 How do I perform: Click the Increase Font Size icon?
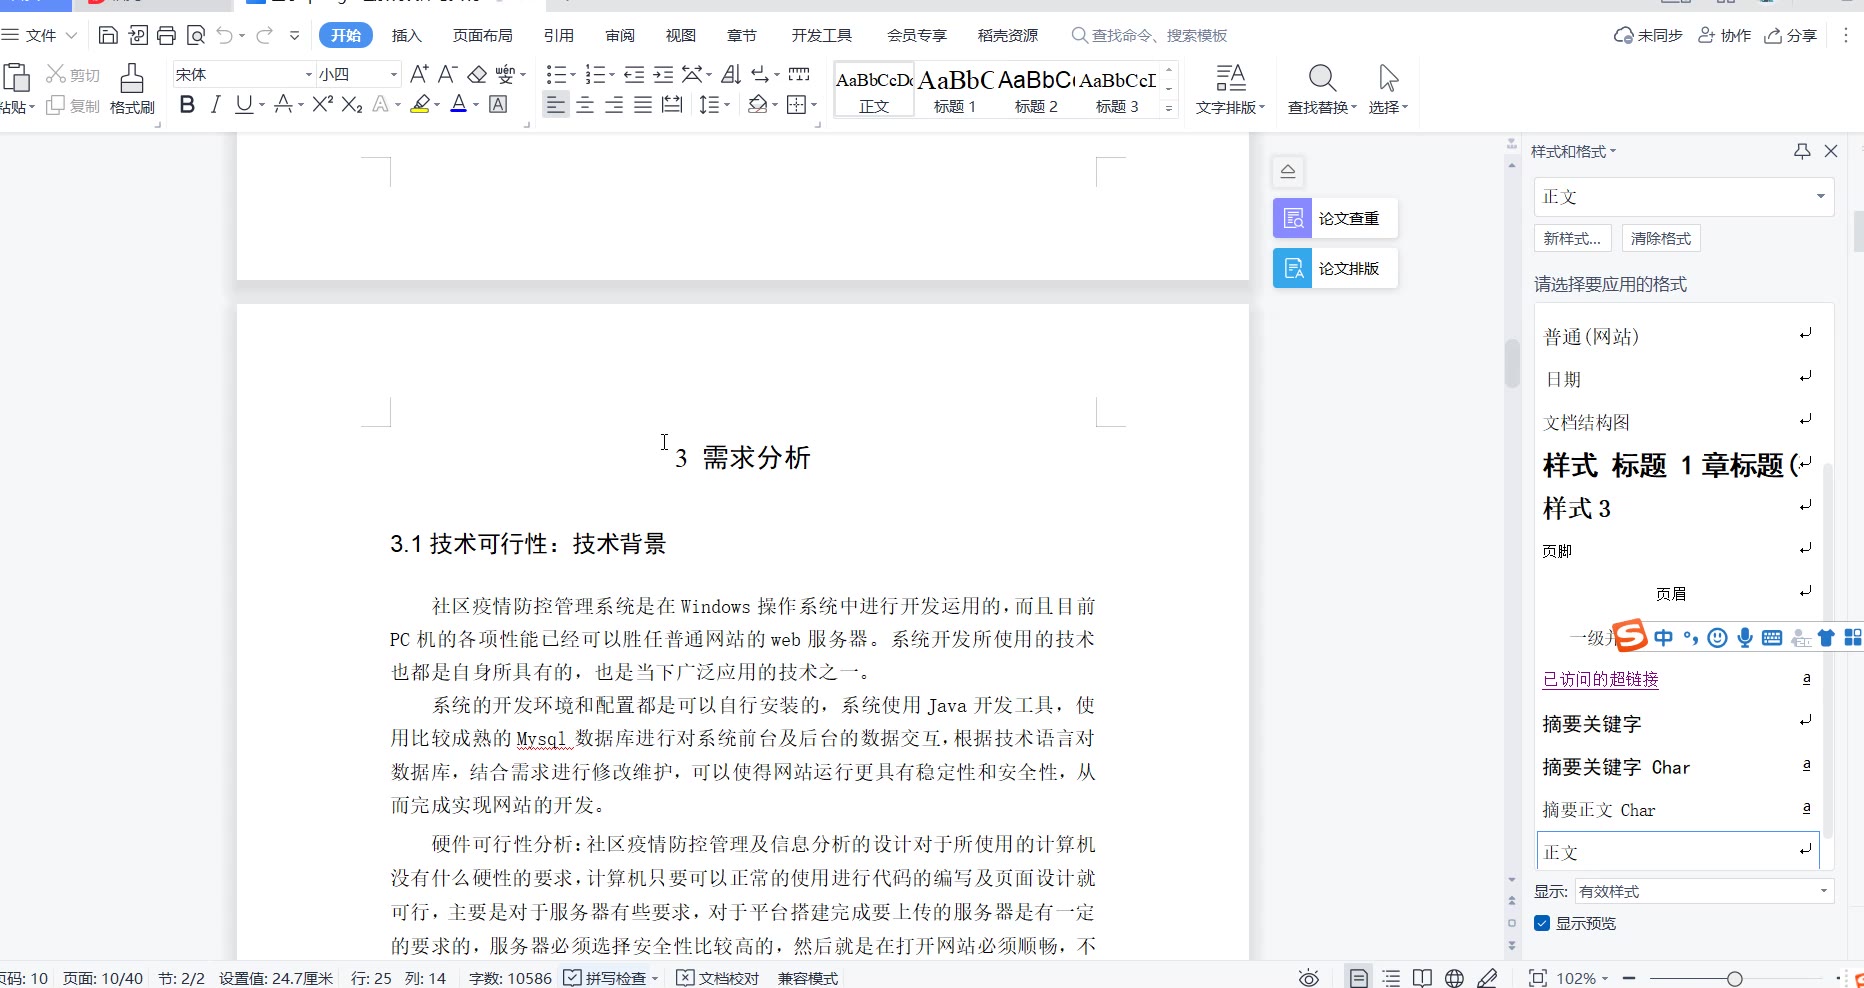419,74
